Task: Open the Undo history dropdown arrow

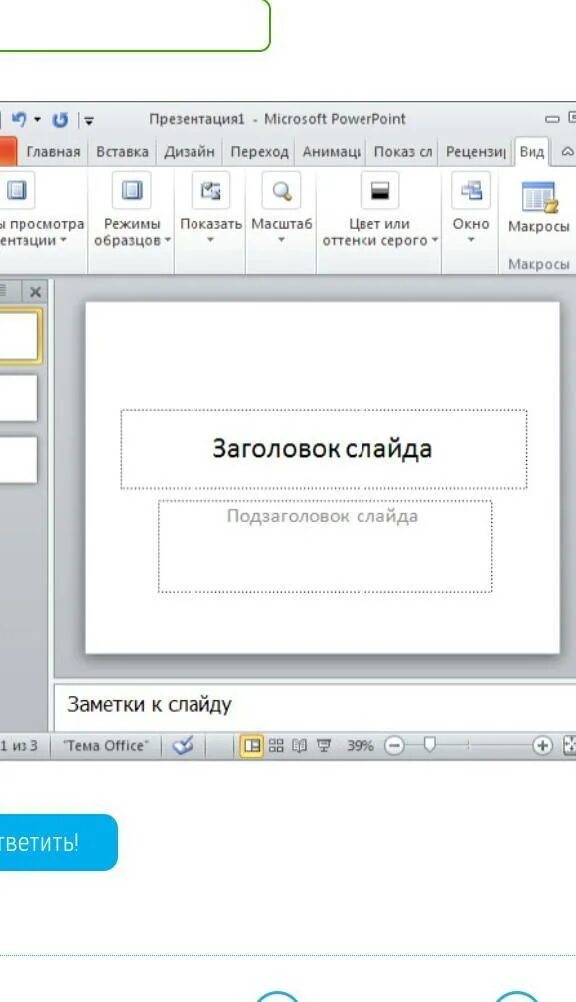Action: pos(37,119)
